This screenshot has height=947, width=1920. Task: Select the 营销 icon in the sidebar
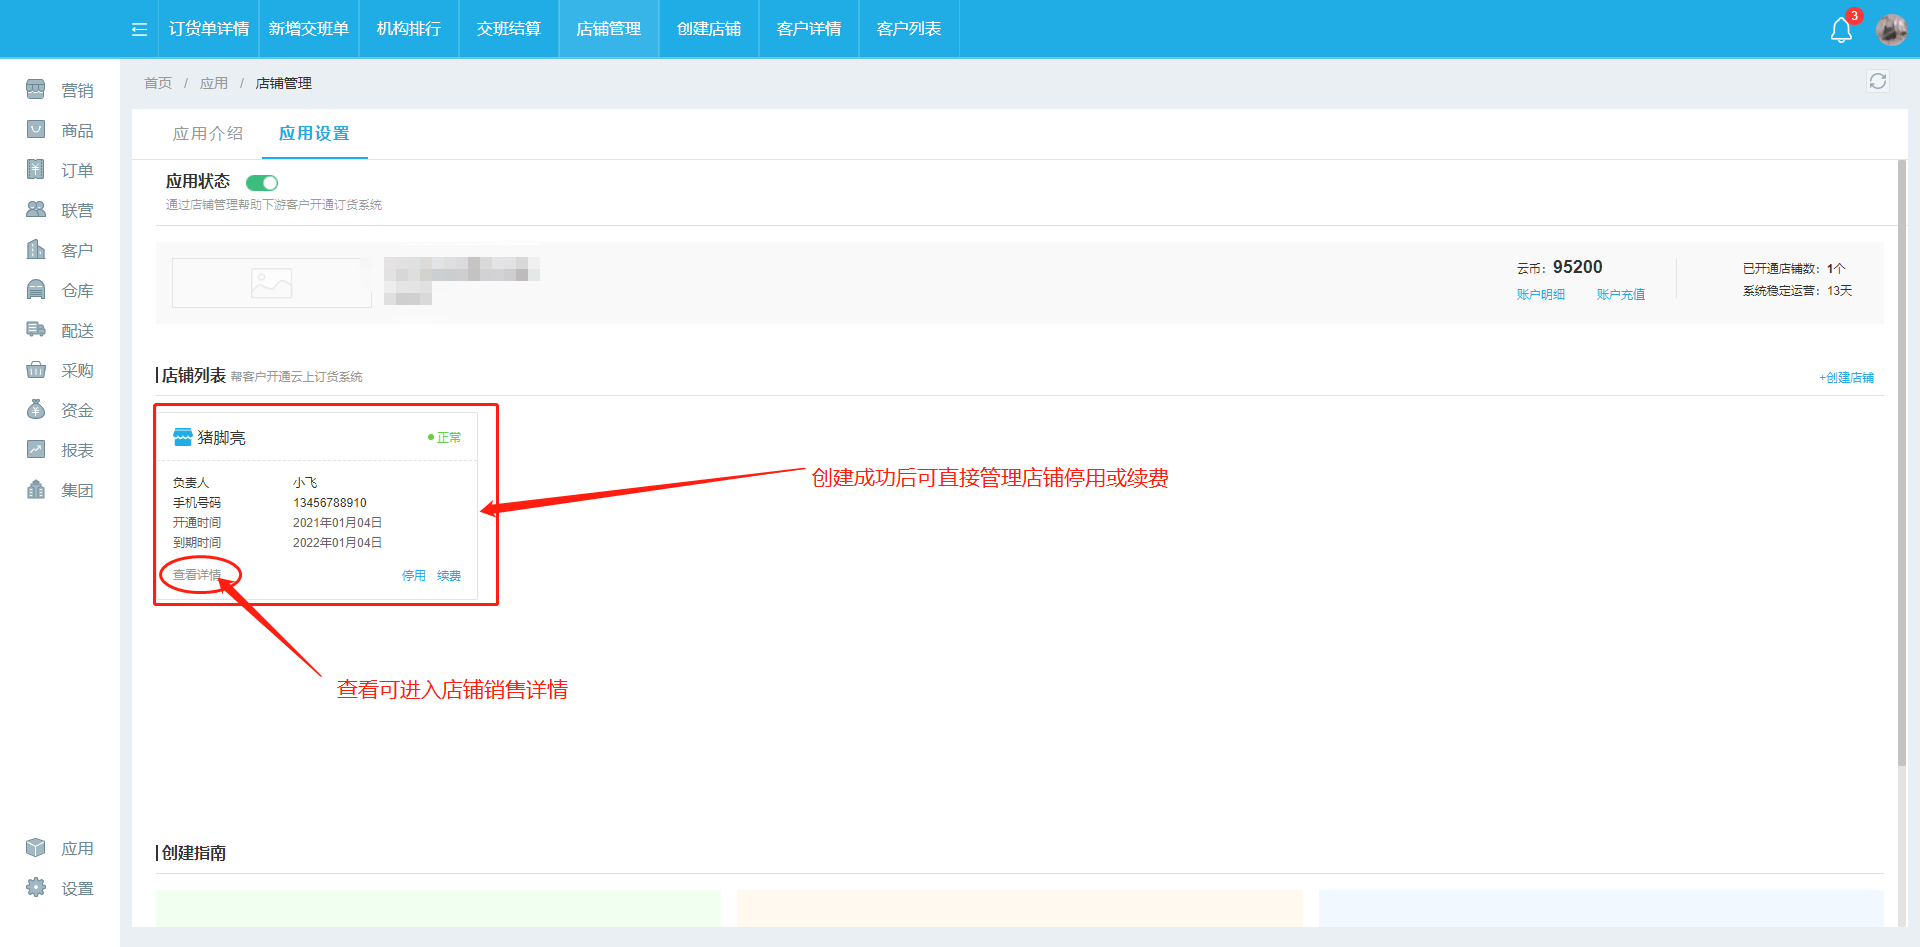36,89
